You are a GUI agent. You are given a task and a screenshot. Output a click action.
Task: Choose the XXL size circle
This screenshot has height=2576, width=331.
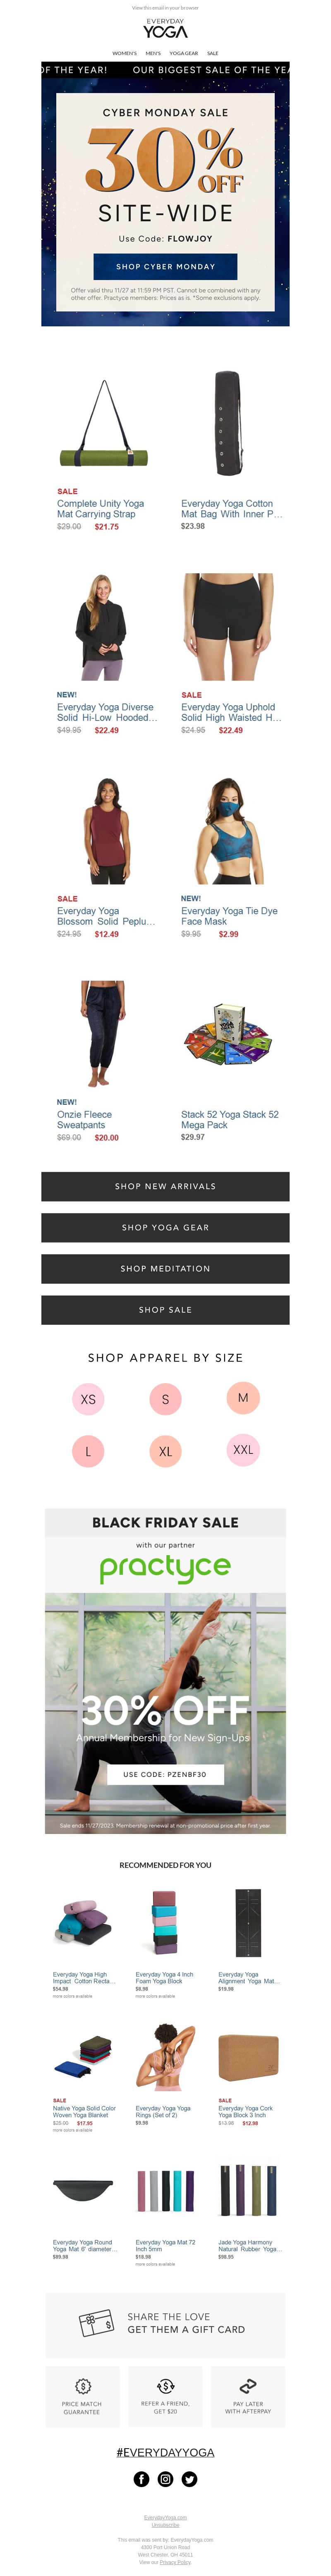coord(243,1449)
